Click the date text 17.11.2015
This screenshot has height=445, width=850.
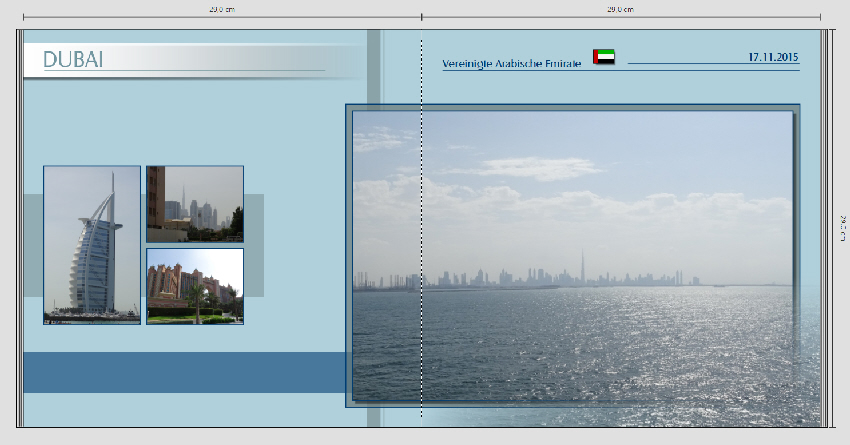pos(773,57)
